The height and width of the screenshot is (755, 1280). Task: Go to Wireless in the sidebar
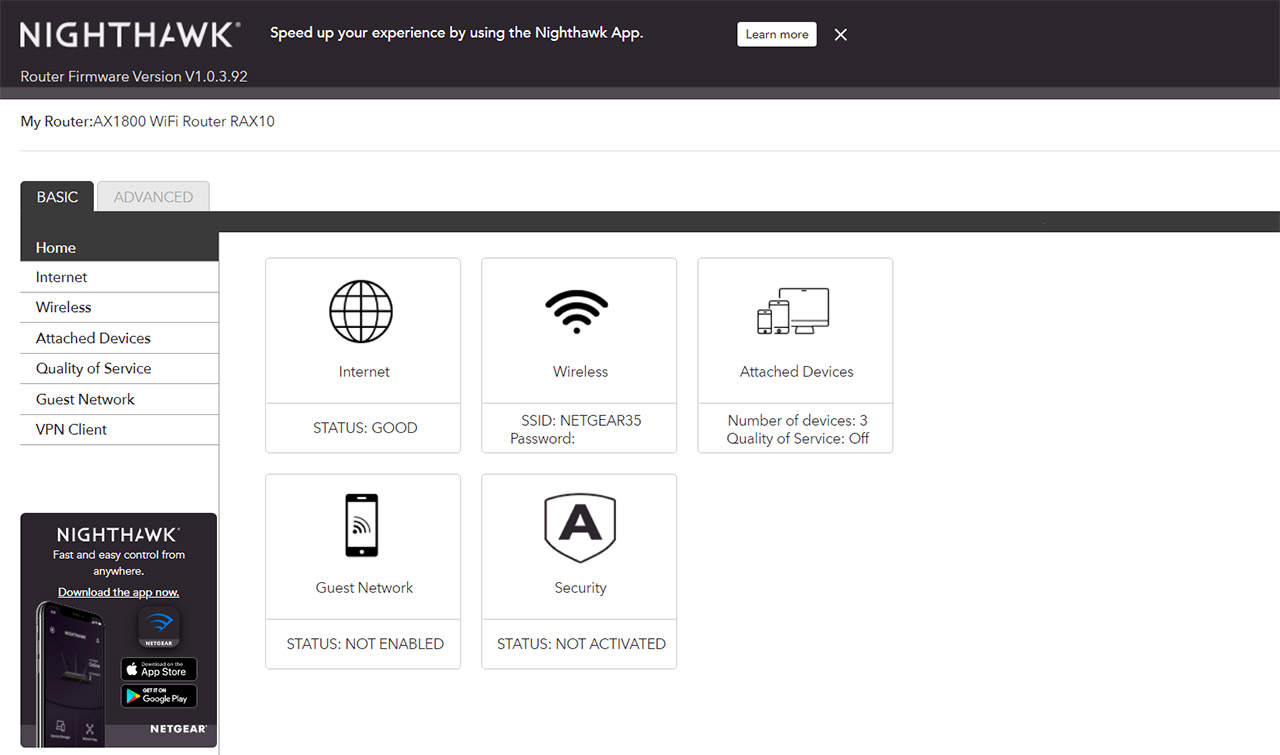(x=119, y=307)
